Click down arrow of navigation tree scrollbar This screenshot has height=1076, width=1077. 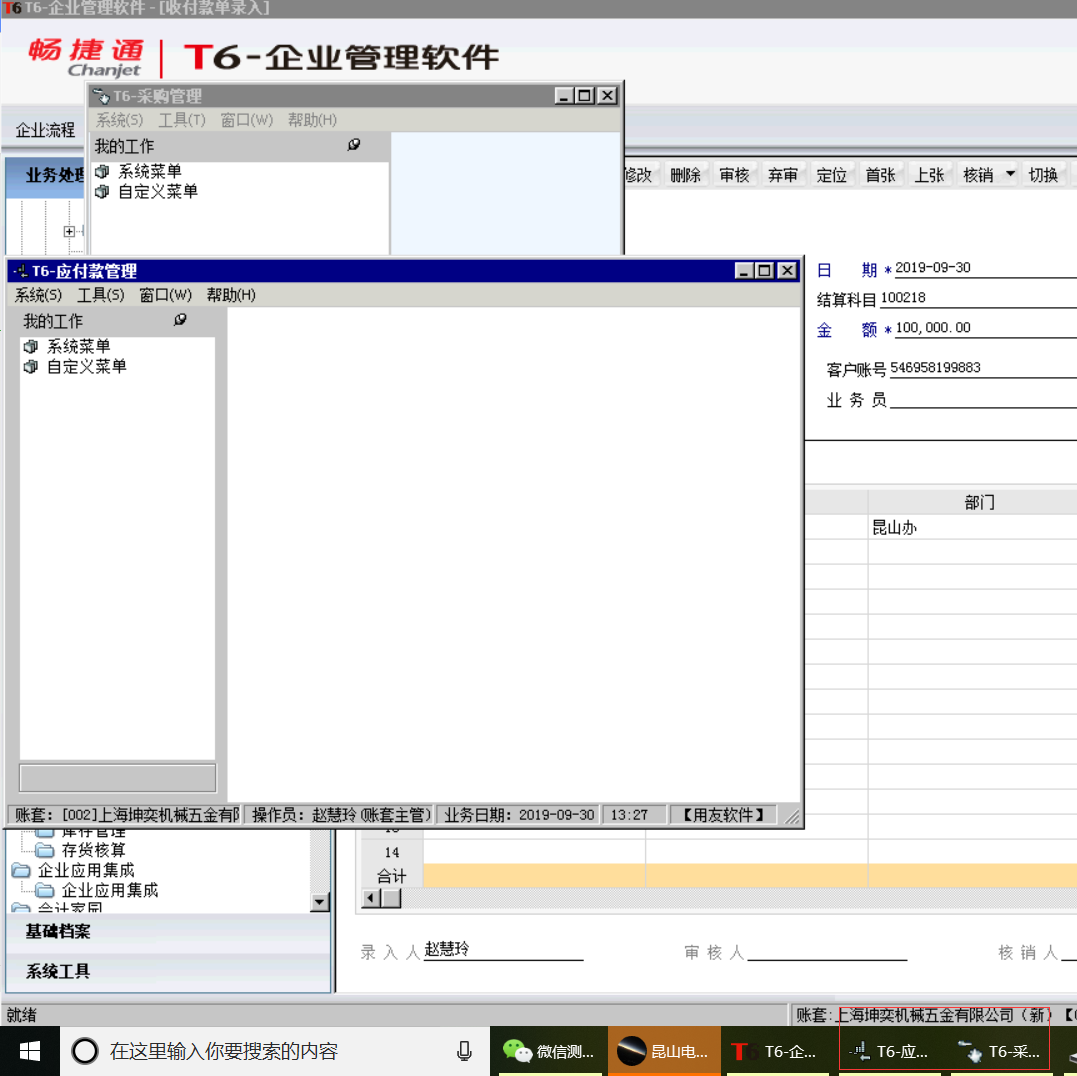tap(319, 902)
